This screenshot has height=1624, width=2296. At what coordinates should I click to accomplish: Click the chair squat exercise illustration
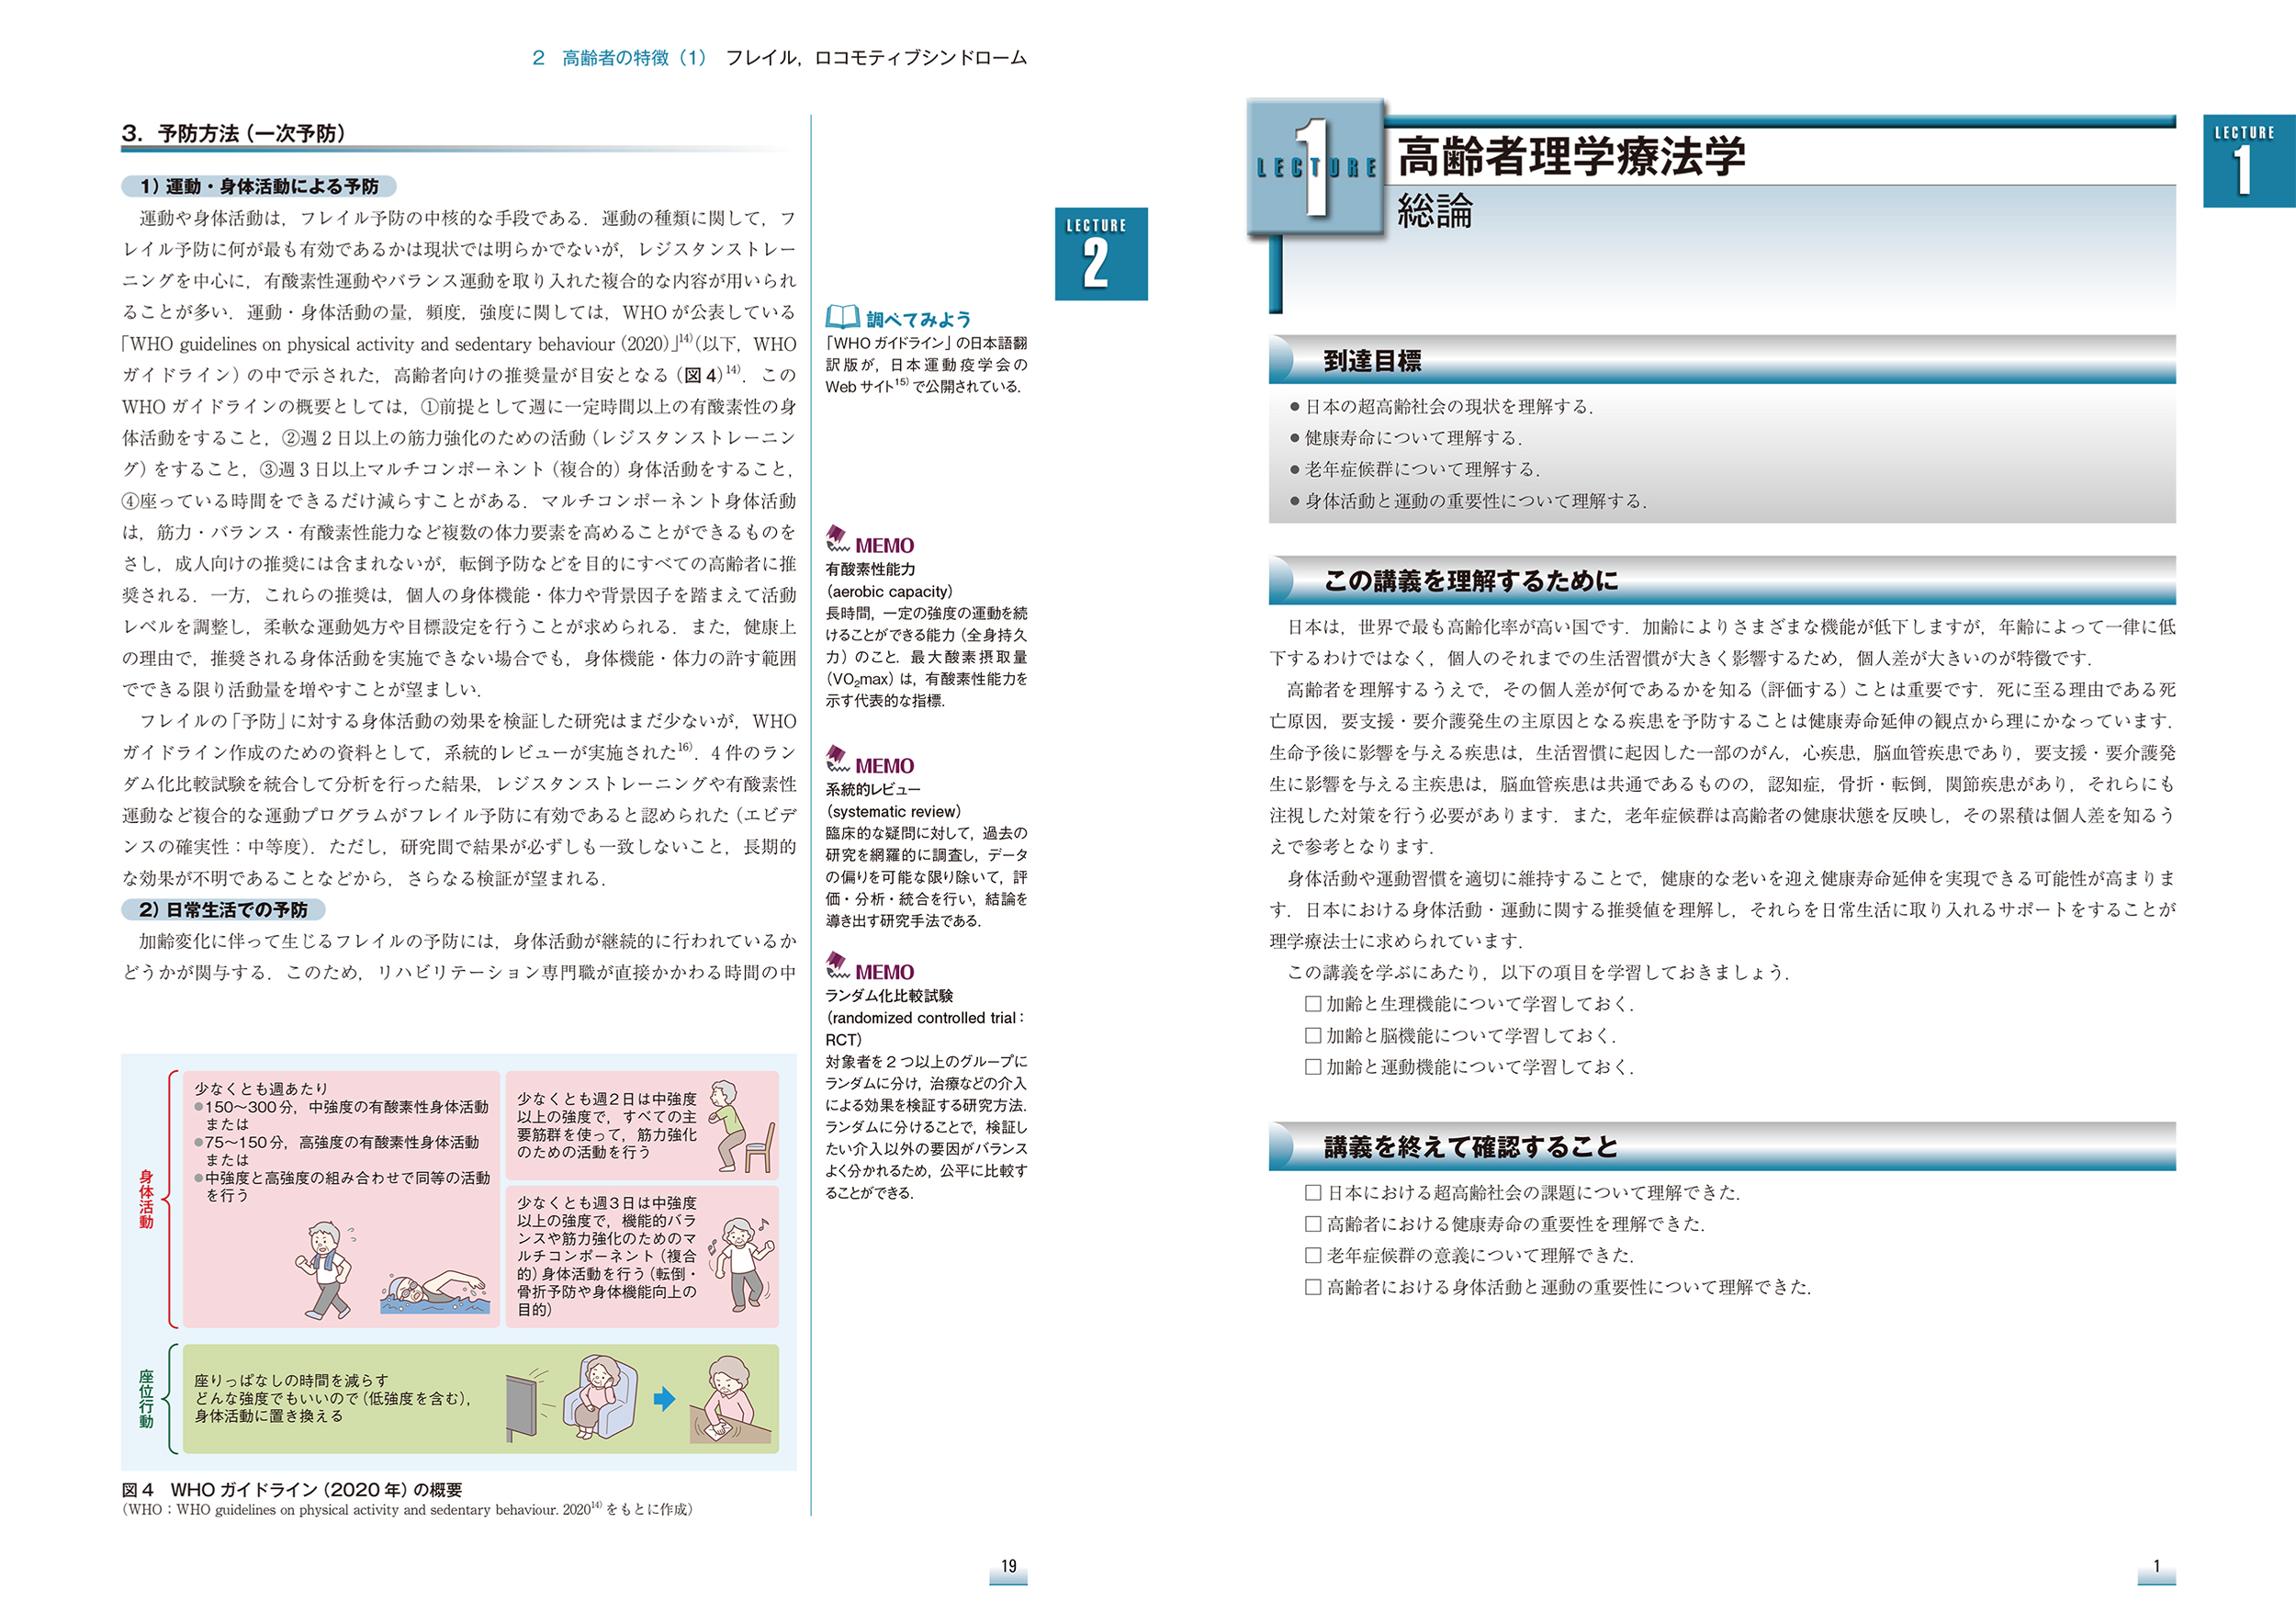[x=742, y=1126]
